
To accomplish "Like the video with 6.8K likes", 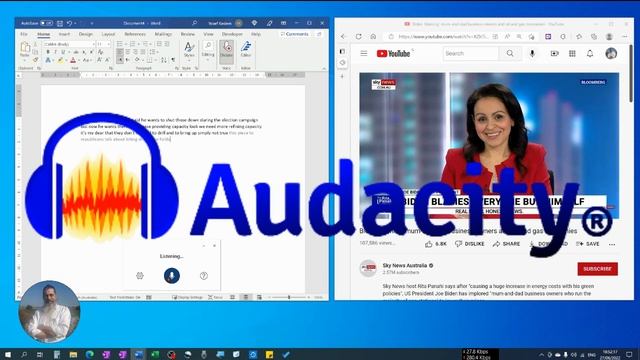I will point(436,244).
